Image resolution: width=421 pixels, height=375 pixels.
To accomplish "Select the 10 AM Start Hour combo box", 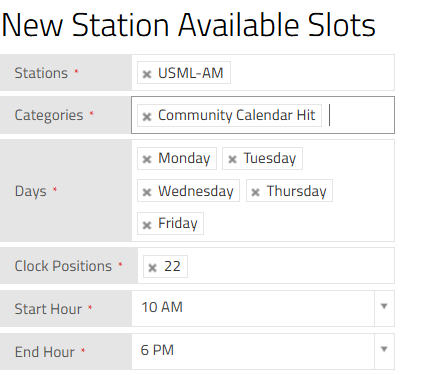I will pos(263,308).
